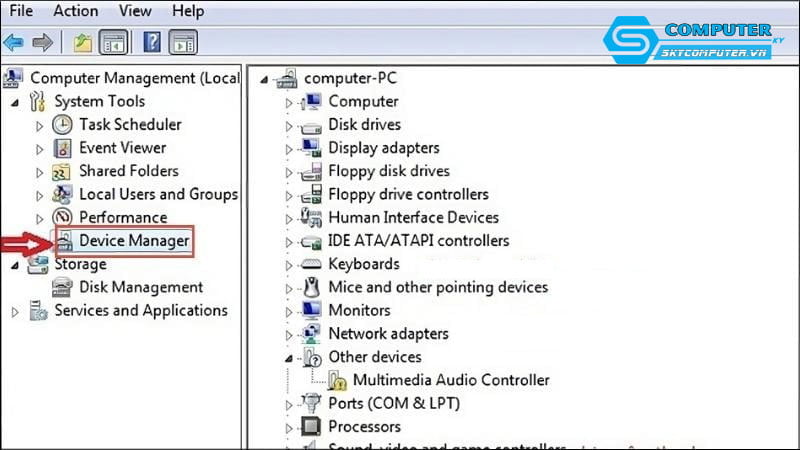This screenshot has width=800, height=450.
Task: Click the Mice and pointing devices icon
Action: [x=311, y=287]
